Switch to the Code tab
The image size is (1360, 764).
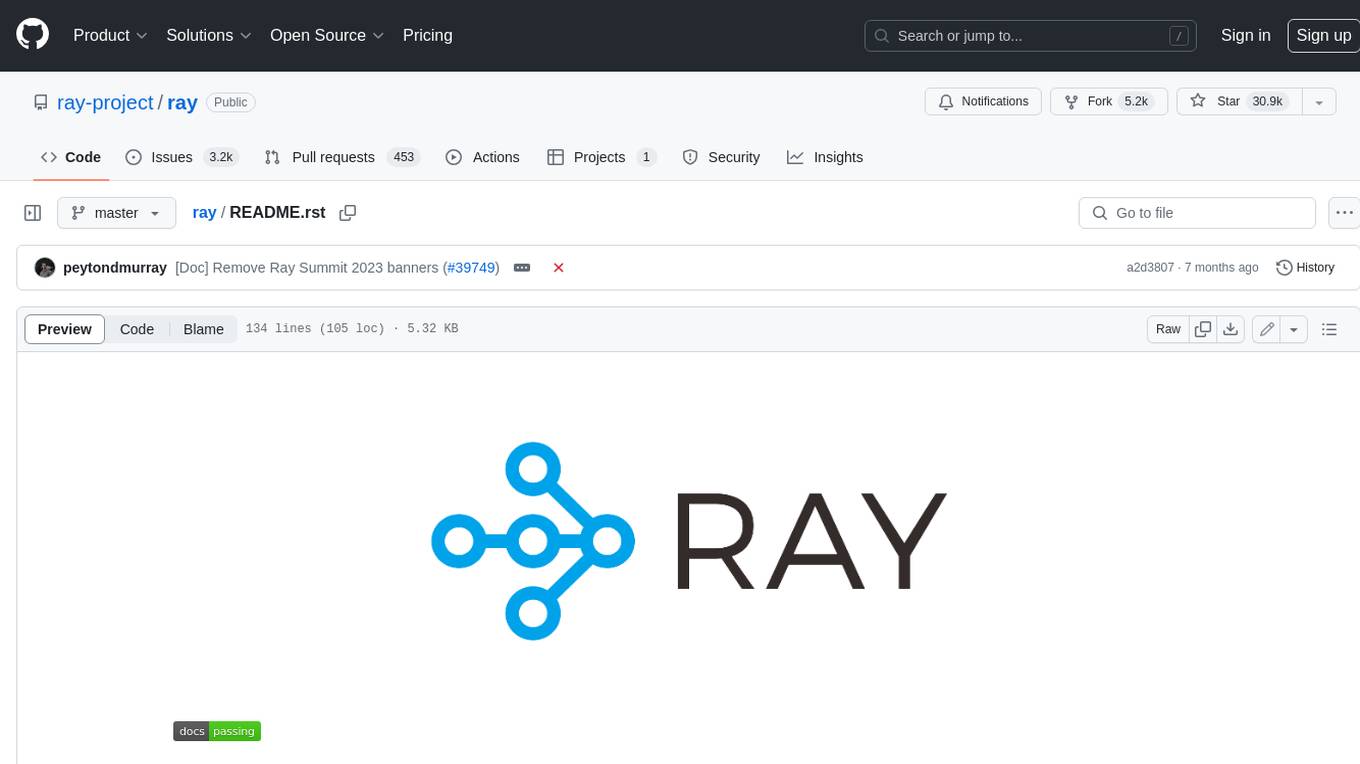click(71, 157)
